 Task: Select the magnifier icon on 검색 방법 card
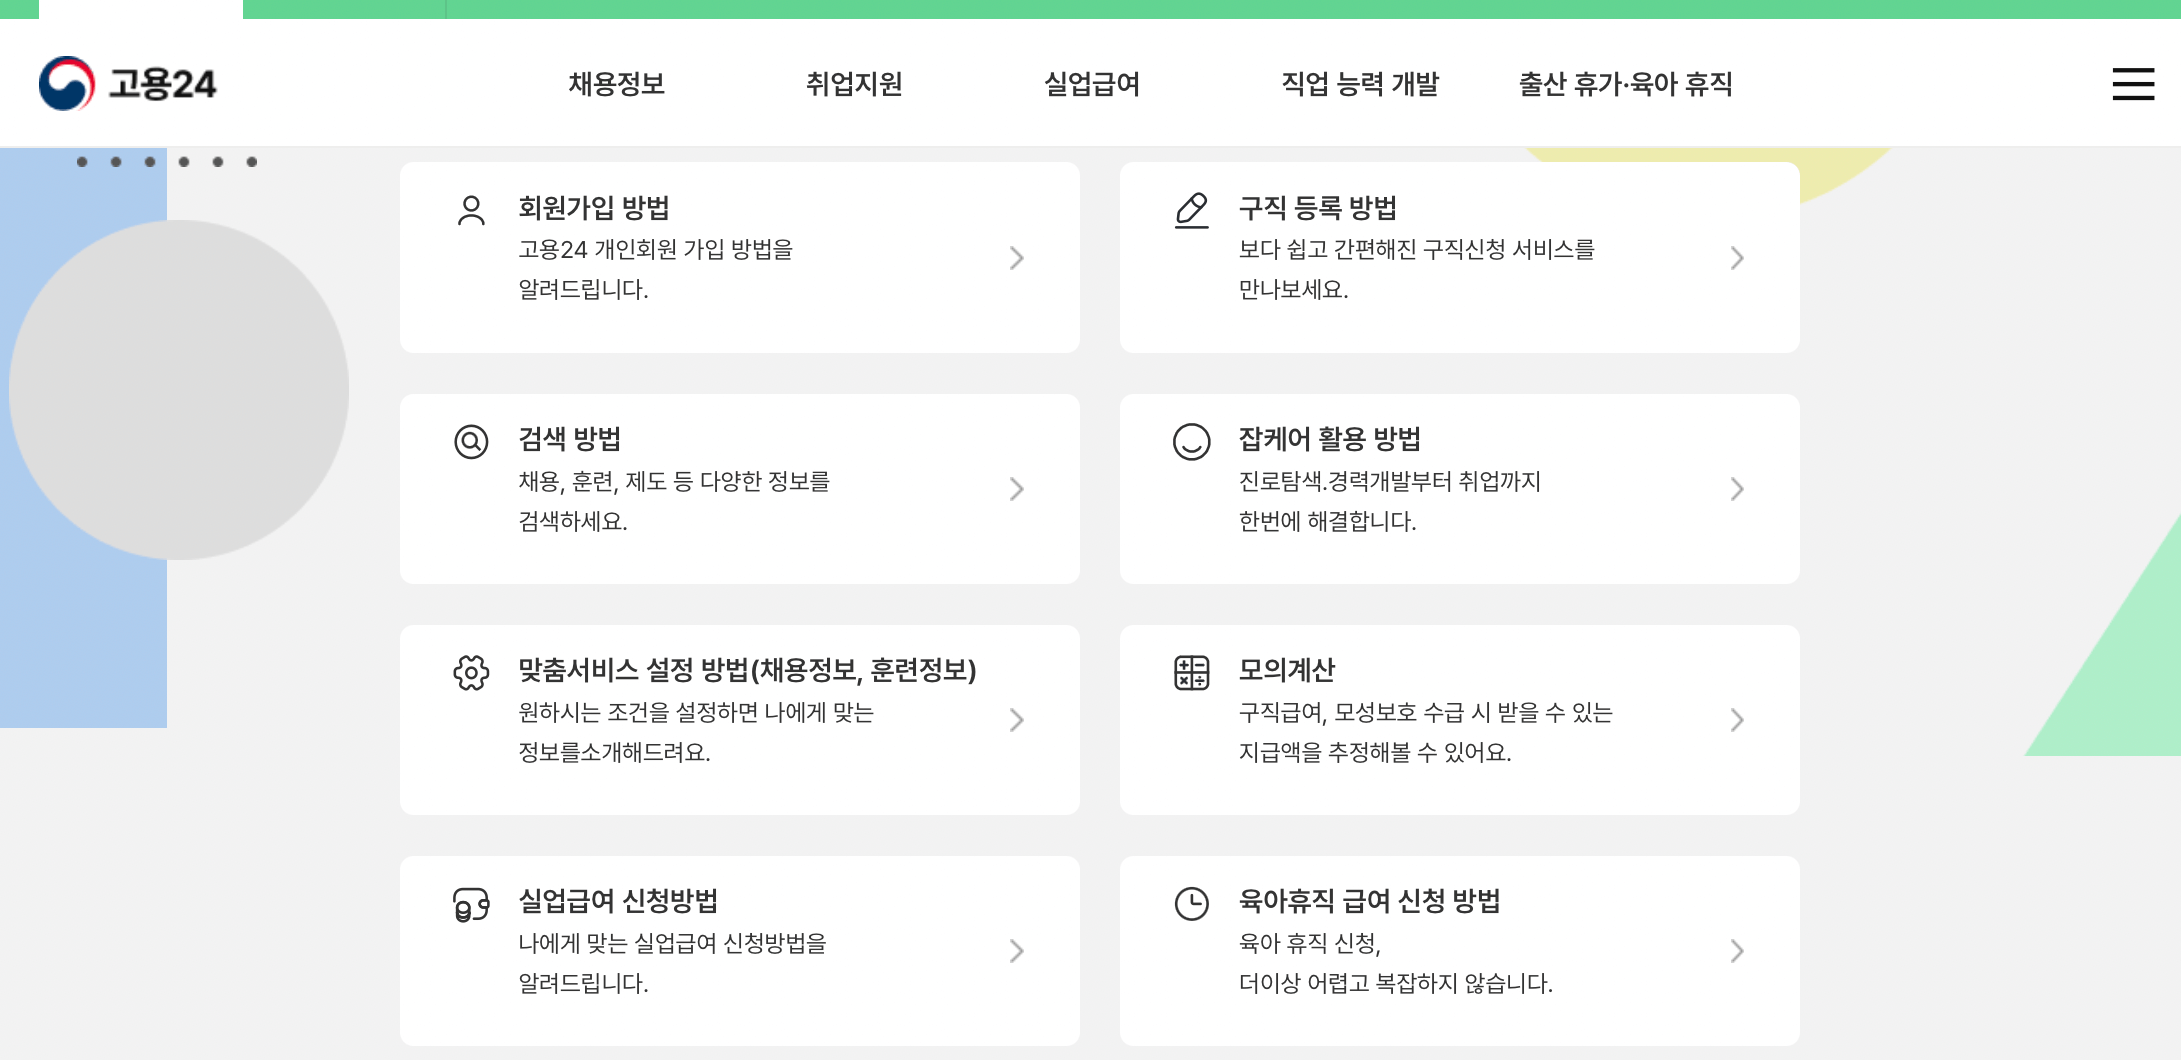point(469,440)
